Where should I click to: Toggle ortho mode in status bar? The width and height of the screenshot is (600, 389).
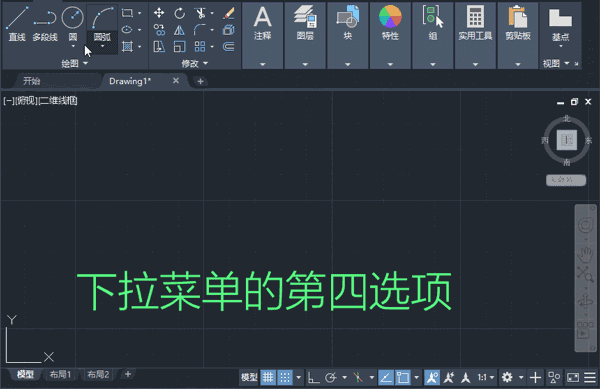pyautogui.click(x=313, y=378)
